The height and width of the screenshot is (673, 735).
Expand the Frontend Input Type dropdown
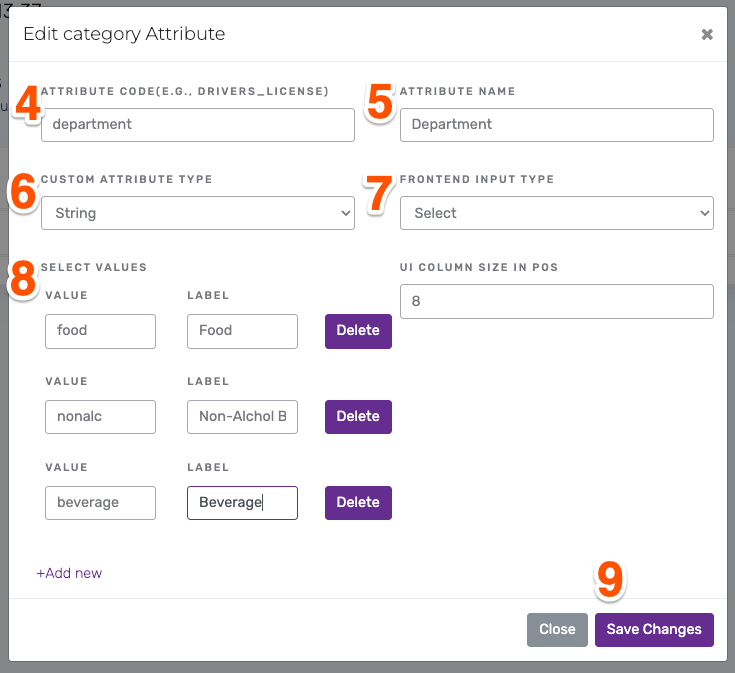click(x=556, y=213)
